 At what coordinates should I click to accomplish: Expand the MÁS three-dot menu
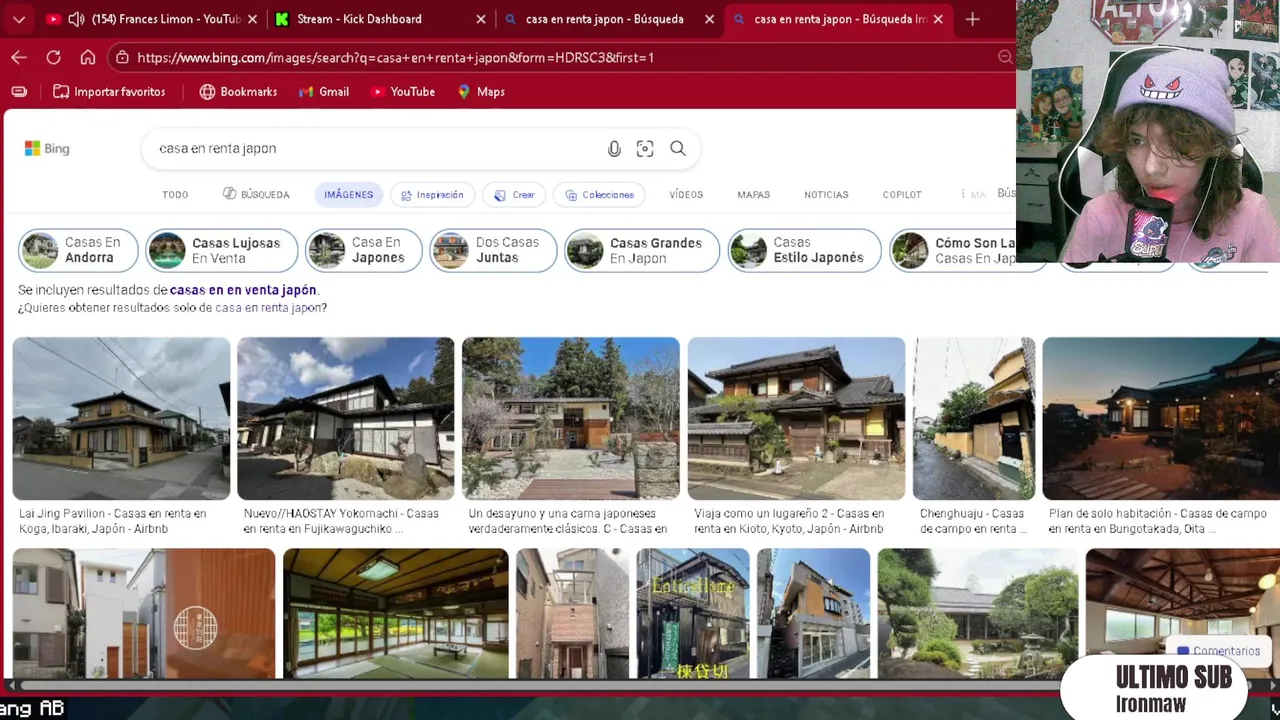[973, 194]
